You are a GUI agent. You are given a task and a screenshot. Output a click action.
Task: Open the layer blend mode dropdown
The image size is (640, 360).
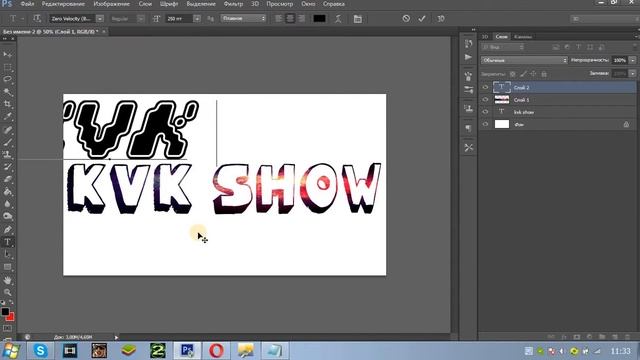[x=524, y=60]
